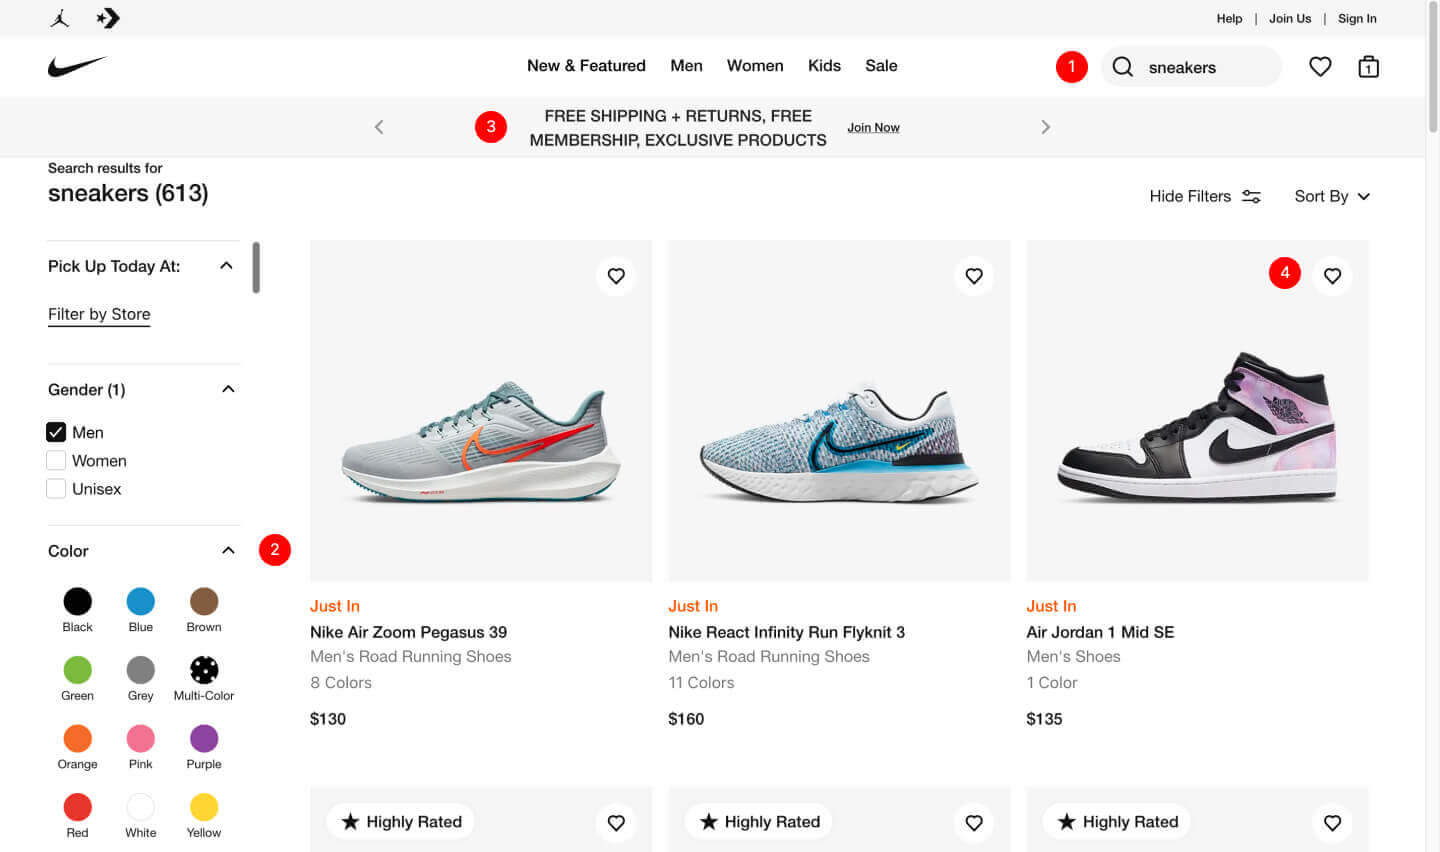Favorite the second Highly Rated product
Viewport: 1440px width, 852px height.
click(x=974, y=823)
